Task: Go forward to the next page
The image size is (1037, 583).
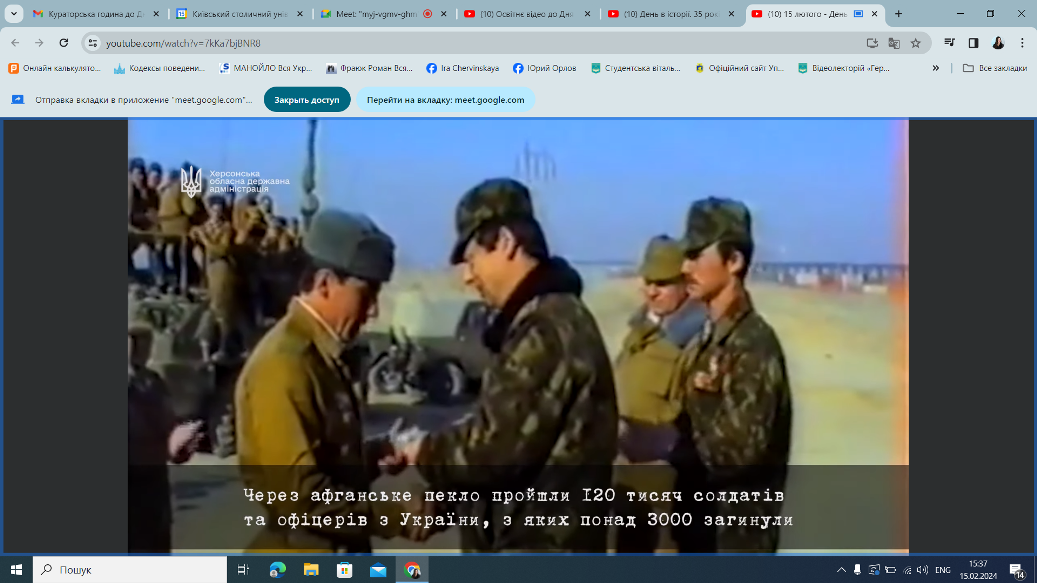Action: (39, 43)
